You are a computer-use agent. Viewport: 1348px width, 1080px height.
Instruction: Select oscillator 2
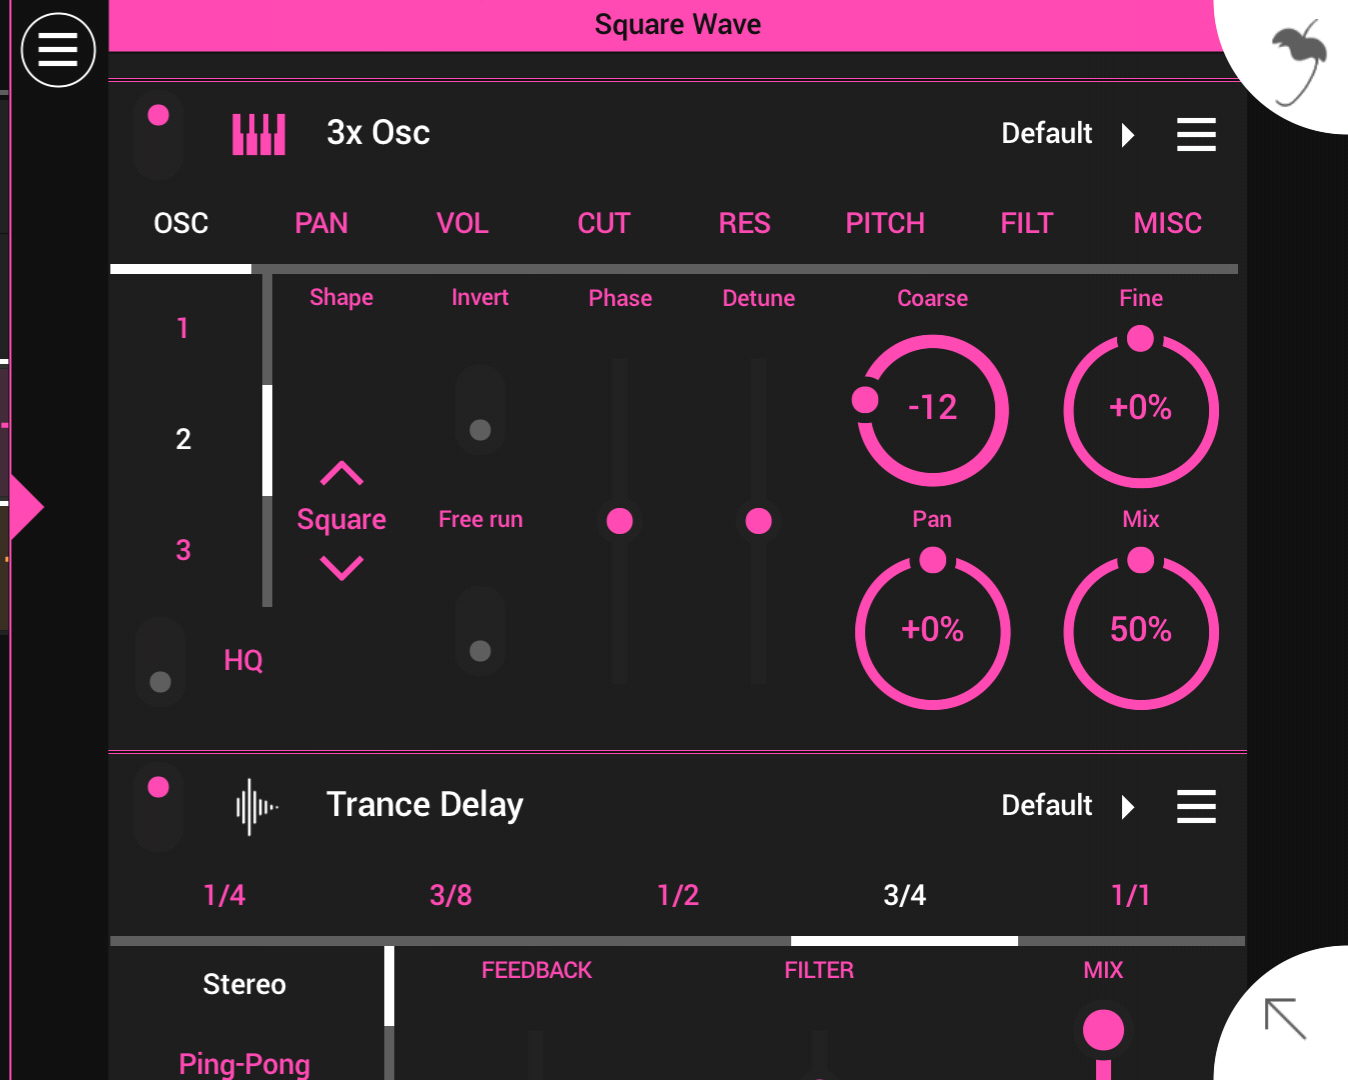183,439
